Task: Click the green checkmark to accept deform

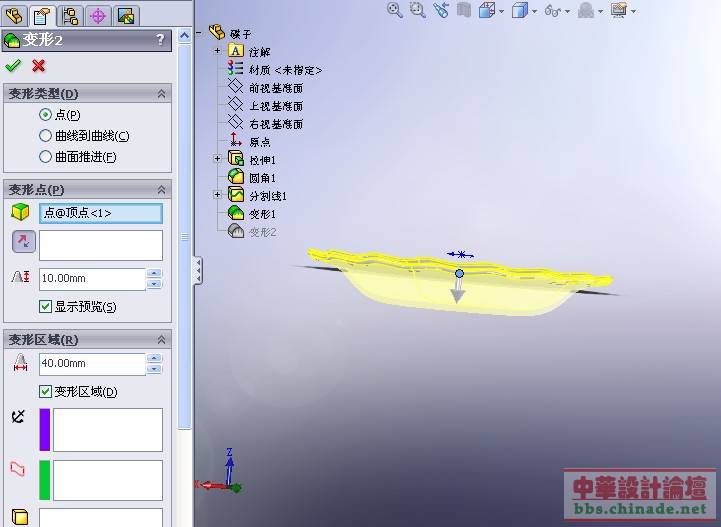Action: (x=13, y=66)
